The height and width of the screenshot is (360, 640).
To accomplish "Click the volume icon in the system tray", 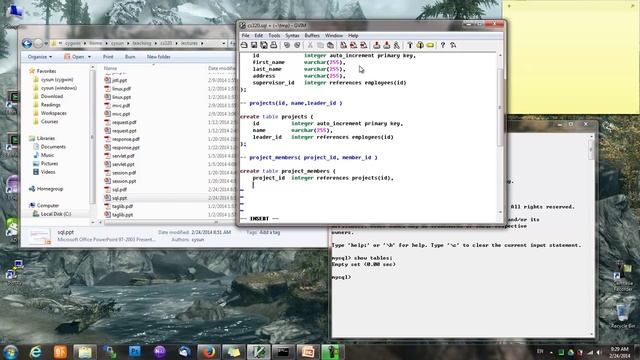I will [599, 352].
